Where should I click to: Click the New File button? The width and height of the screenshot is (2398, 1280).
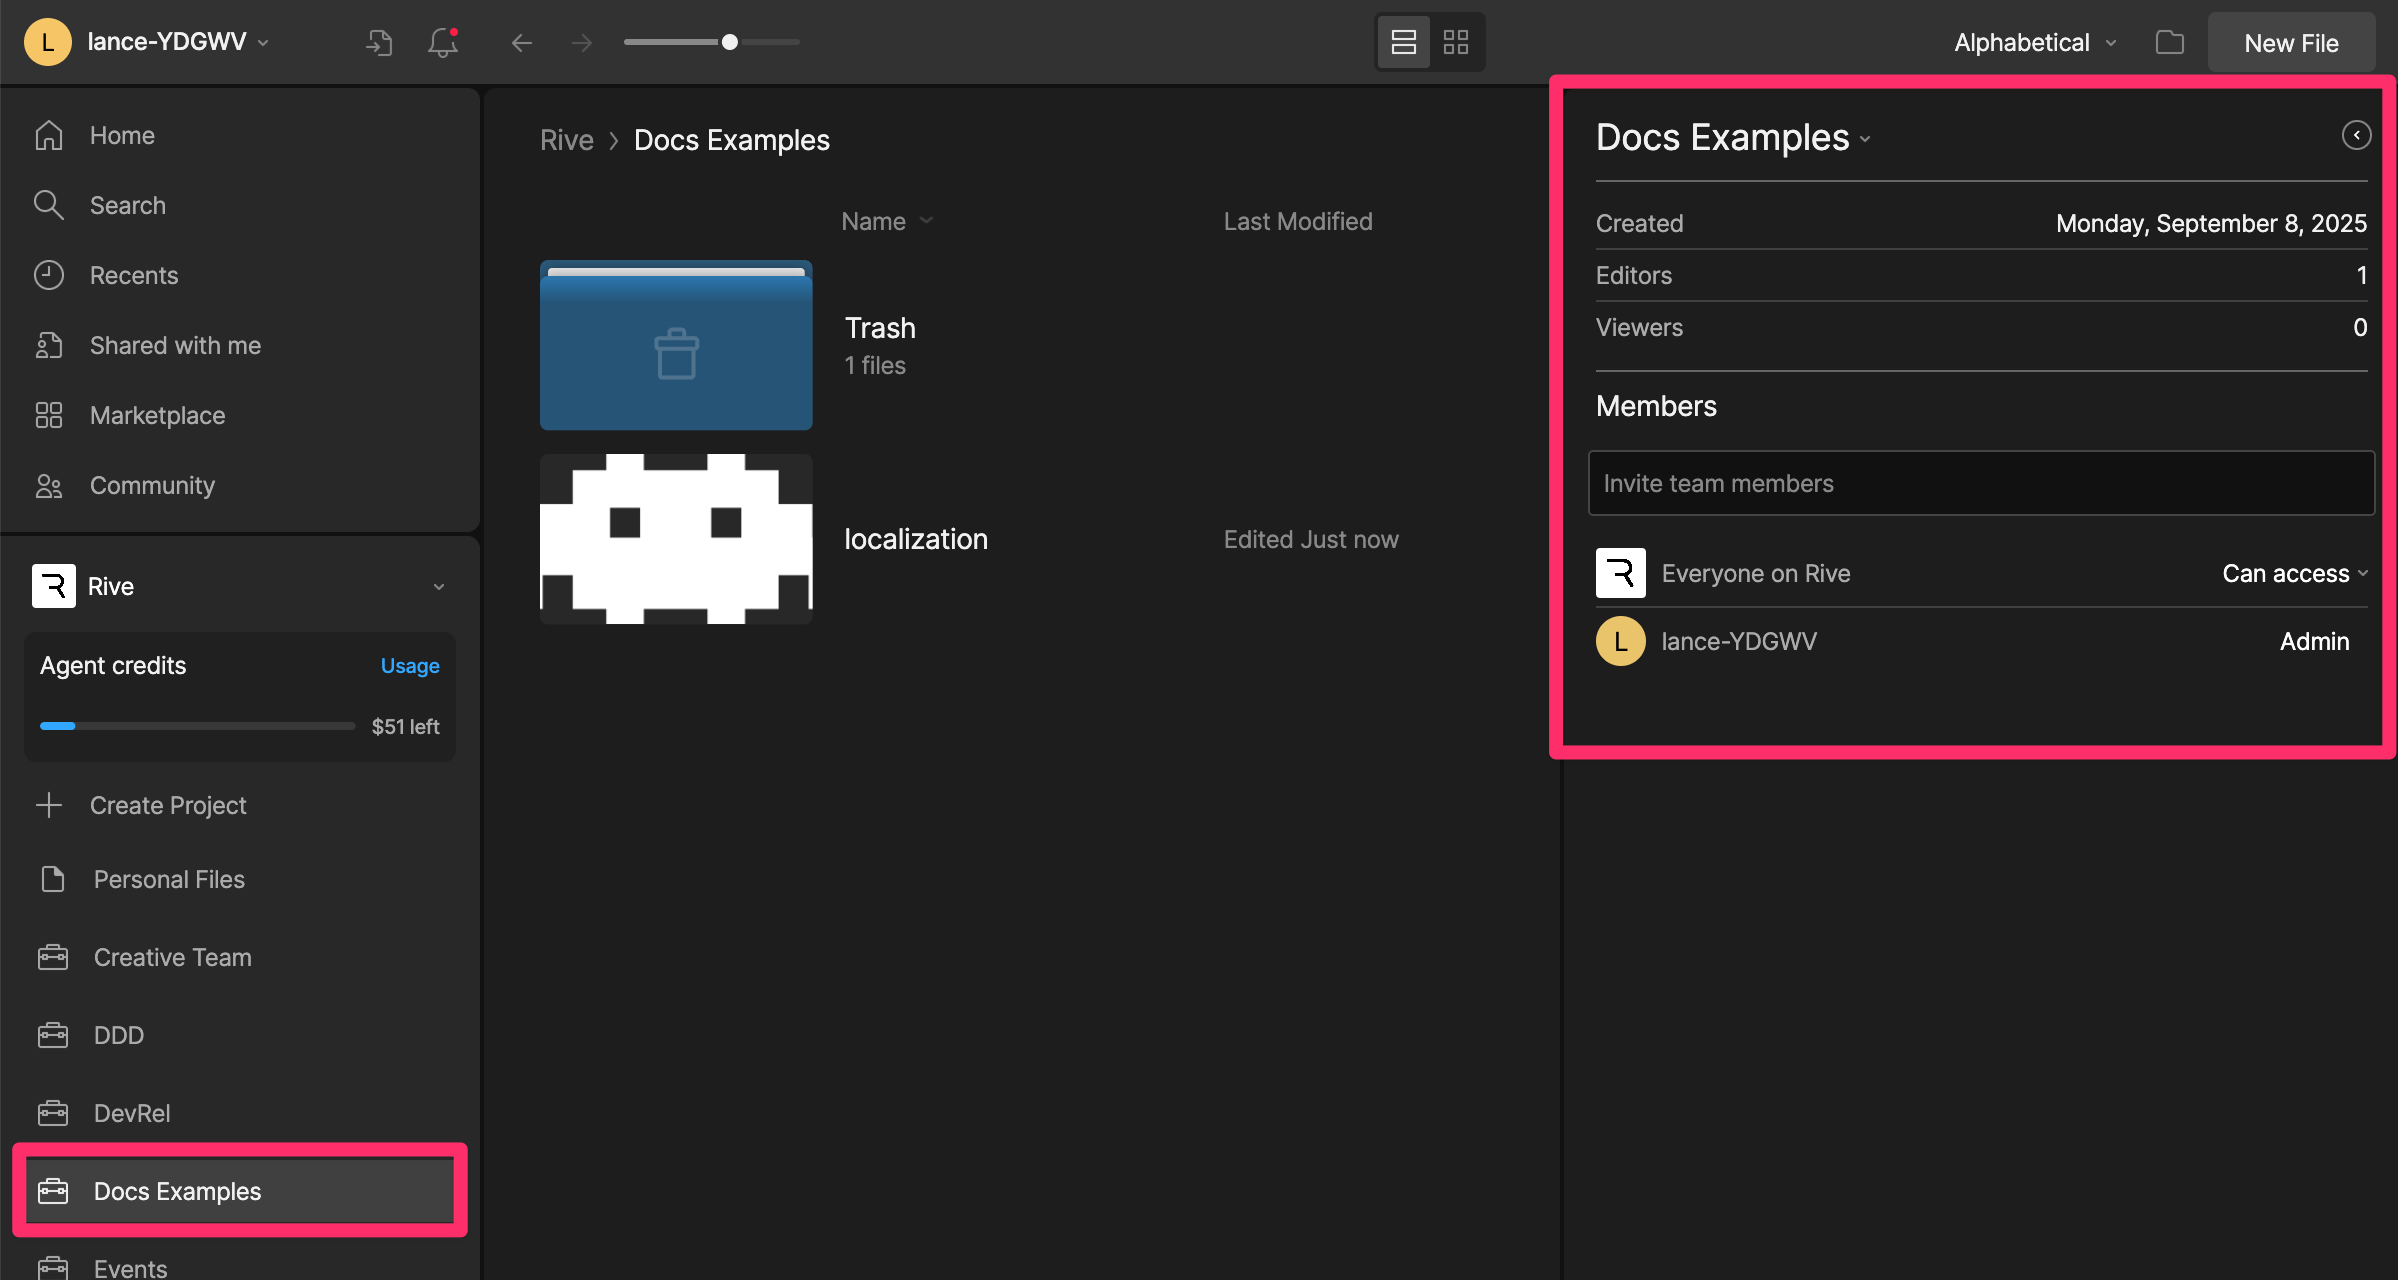[2291, 43]
